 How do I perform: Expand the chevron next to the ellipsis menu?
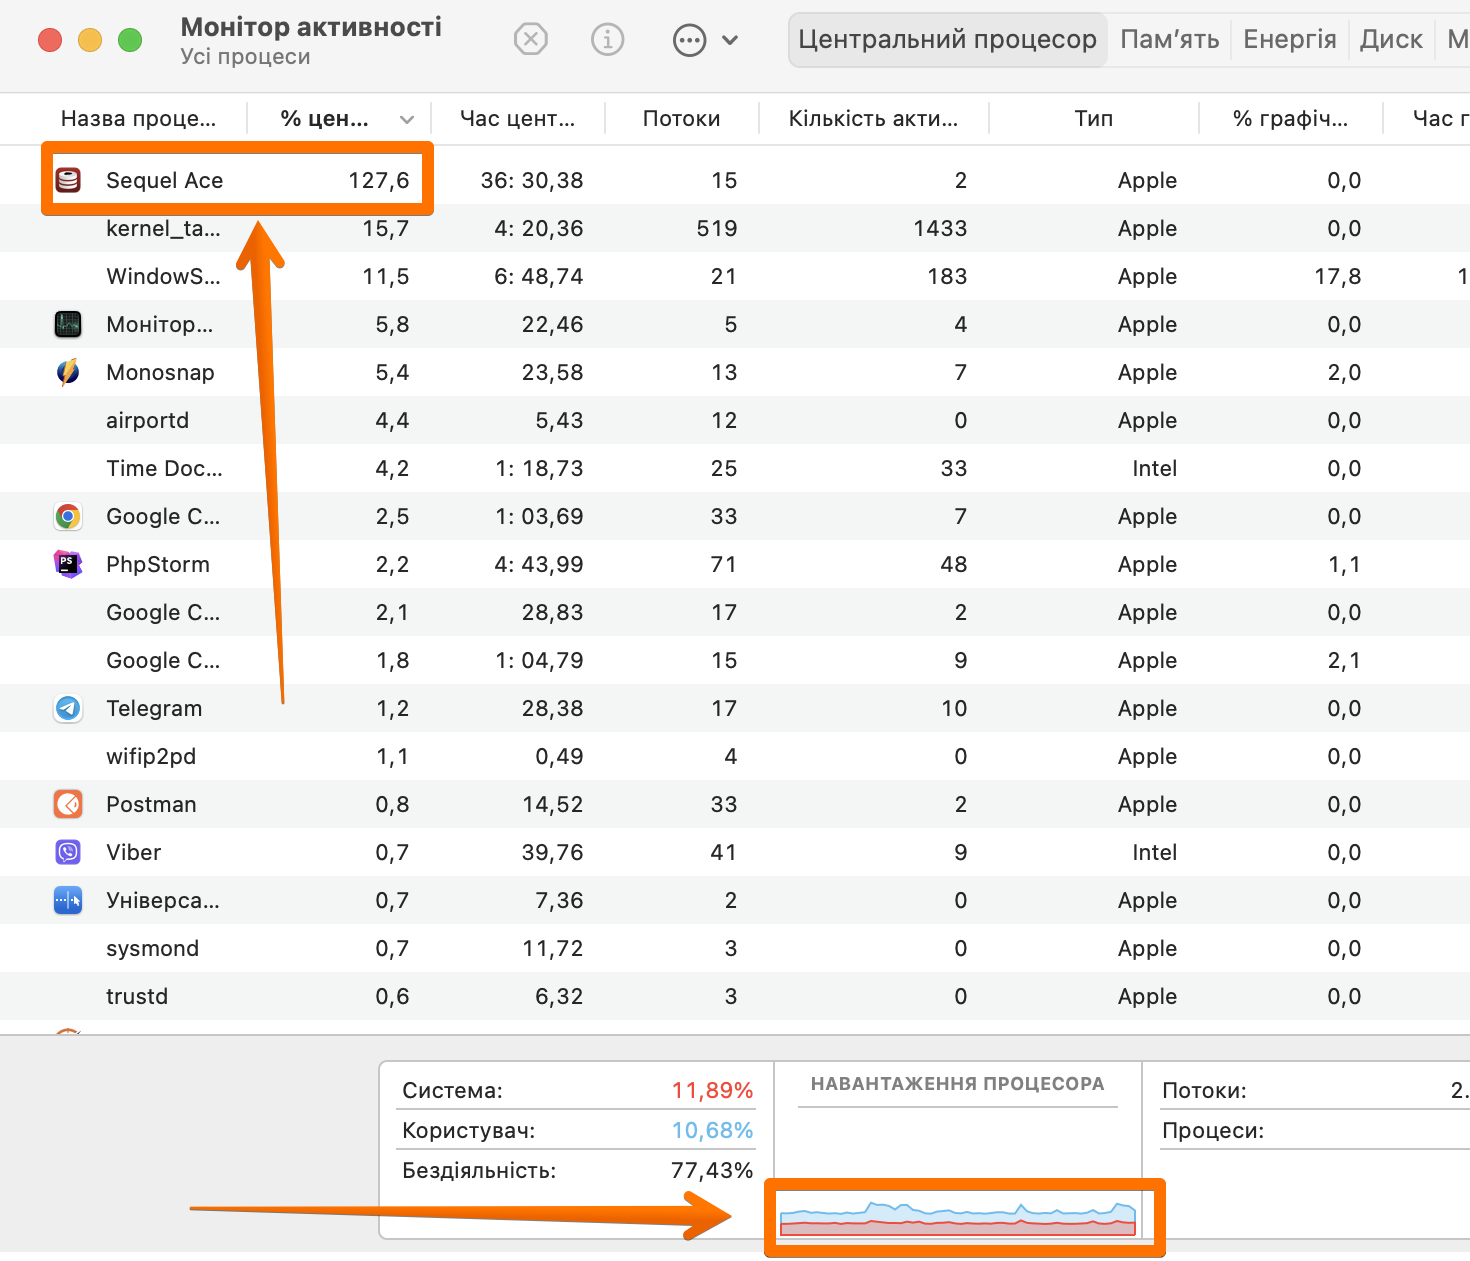[x=731, y=40]
